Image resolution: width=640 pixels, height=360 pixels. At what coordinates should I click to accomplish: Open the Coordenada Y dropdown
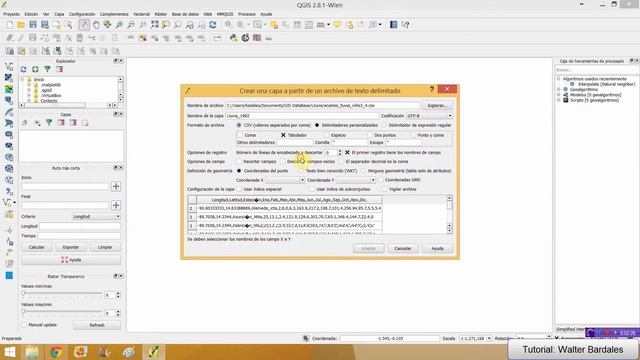click(x=355, y=180)
